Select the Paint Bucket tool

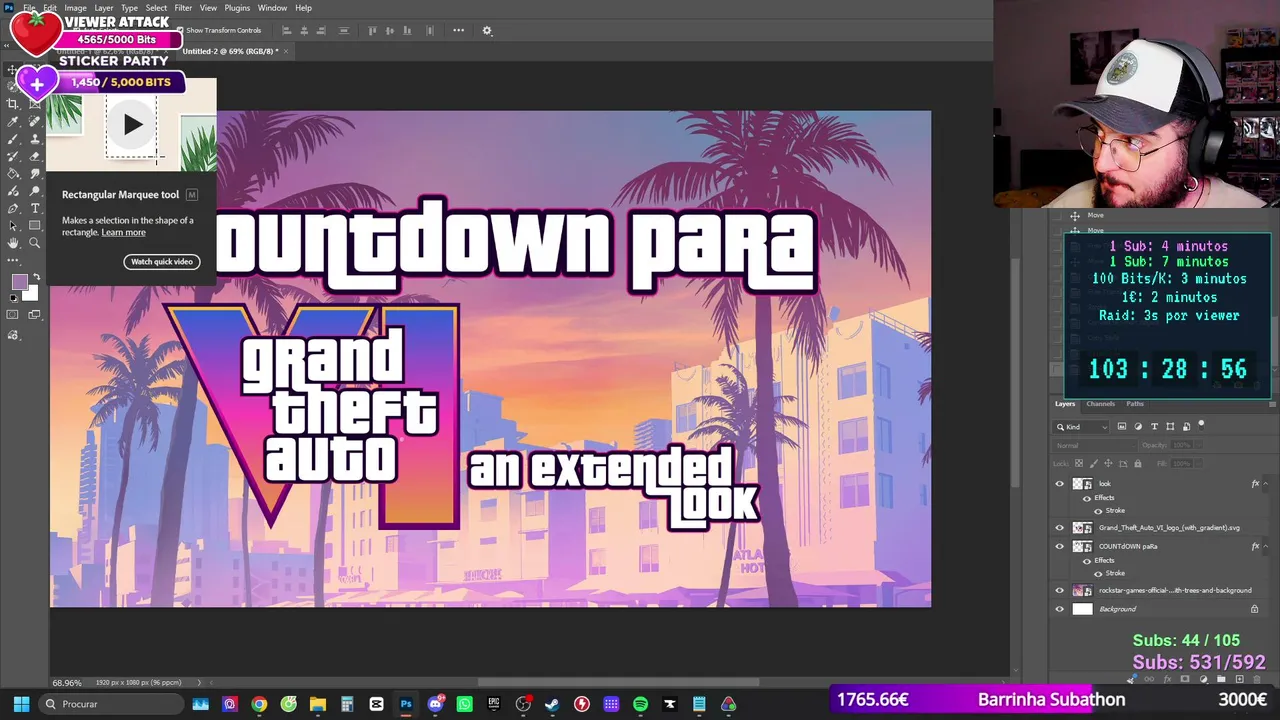[13, 173]
